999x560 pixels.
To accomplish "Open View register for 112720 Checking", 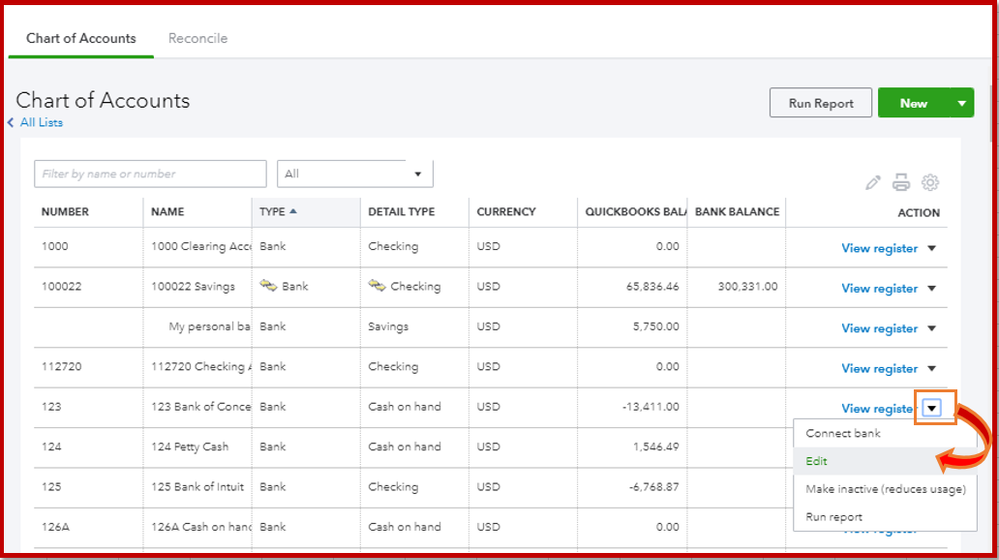I will click(x=879, y=369).
